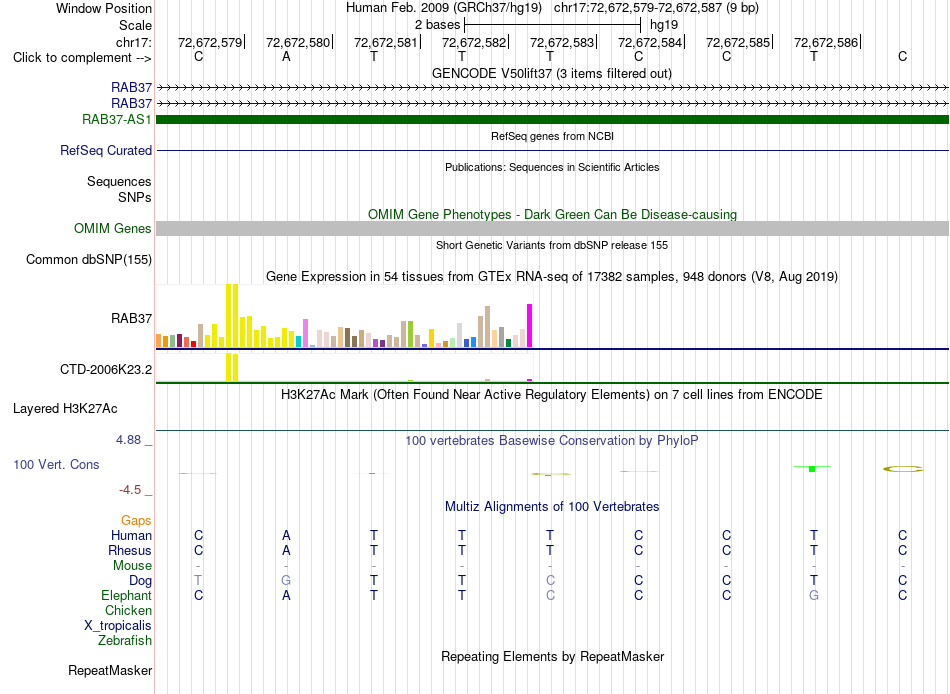Screen dimensions: 950x694
Task: Click position label 72,672,586 in ruler
Action: coord(826,42)
